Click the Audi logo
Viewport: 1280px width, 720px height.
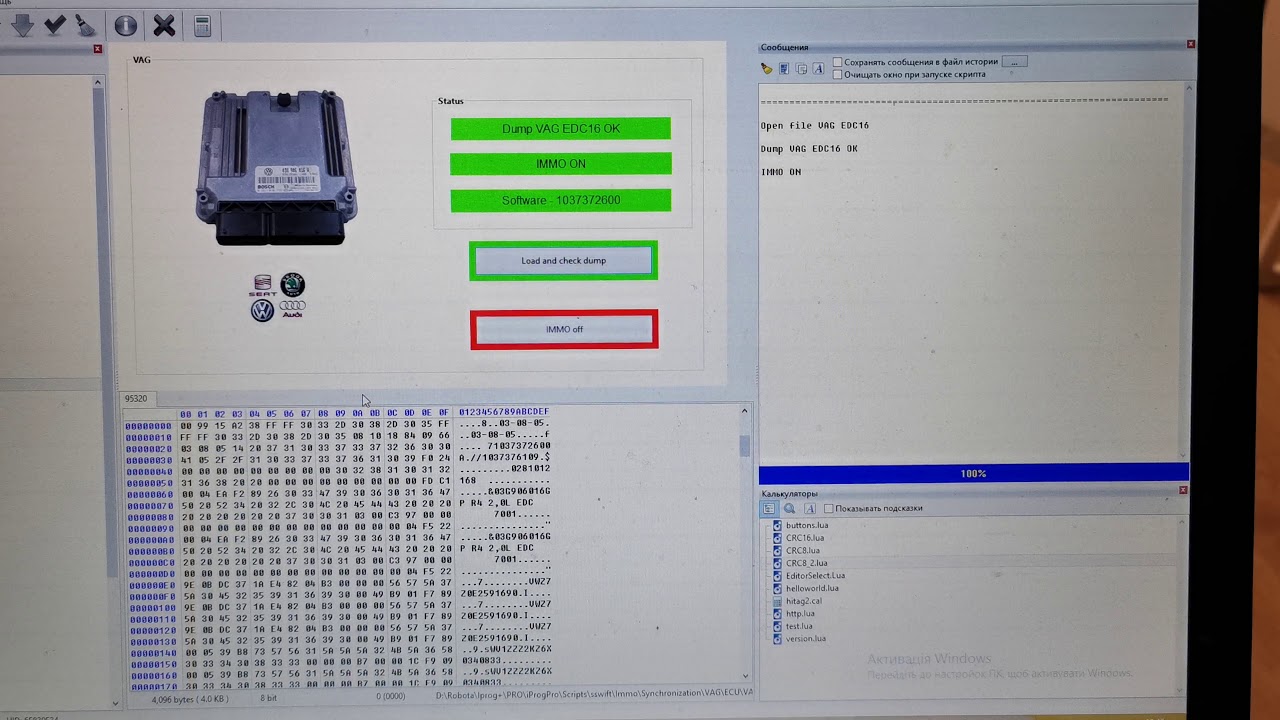(292, 308)
